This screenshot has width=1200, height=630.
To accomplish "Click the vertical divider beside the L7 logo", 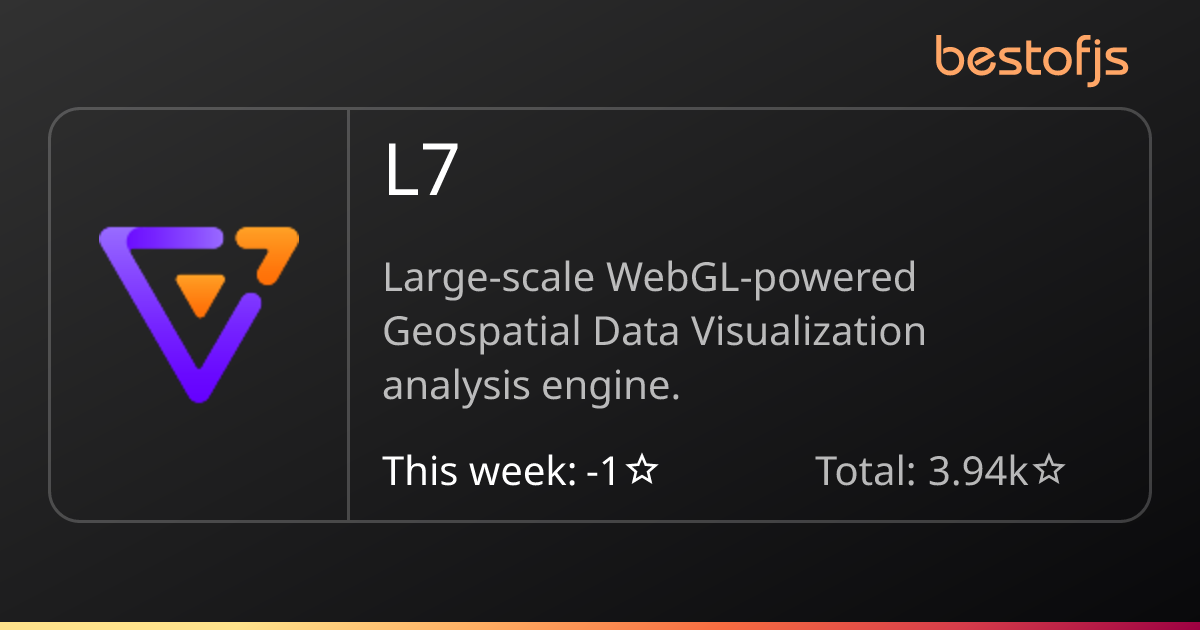I will pyautogui.click(x=348, y=315).
